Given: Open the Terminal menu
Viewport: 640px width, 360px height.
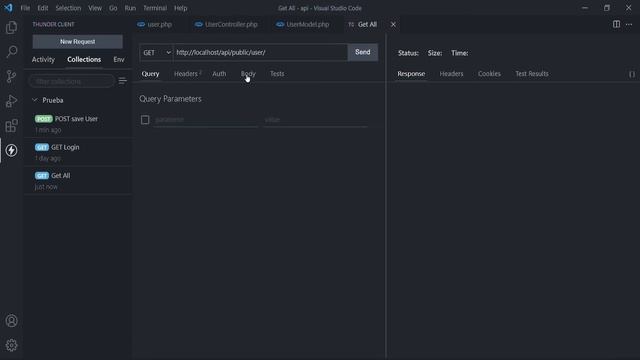Looking at the screenshot, I should (155, 8).
